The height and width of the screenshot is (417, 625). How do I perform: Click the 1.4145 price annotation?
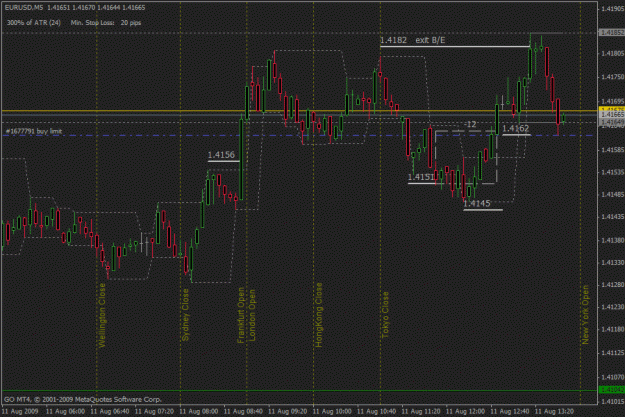click(477, 204)
